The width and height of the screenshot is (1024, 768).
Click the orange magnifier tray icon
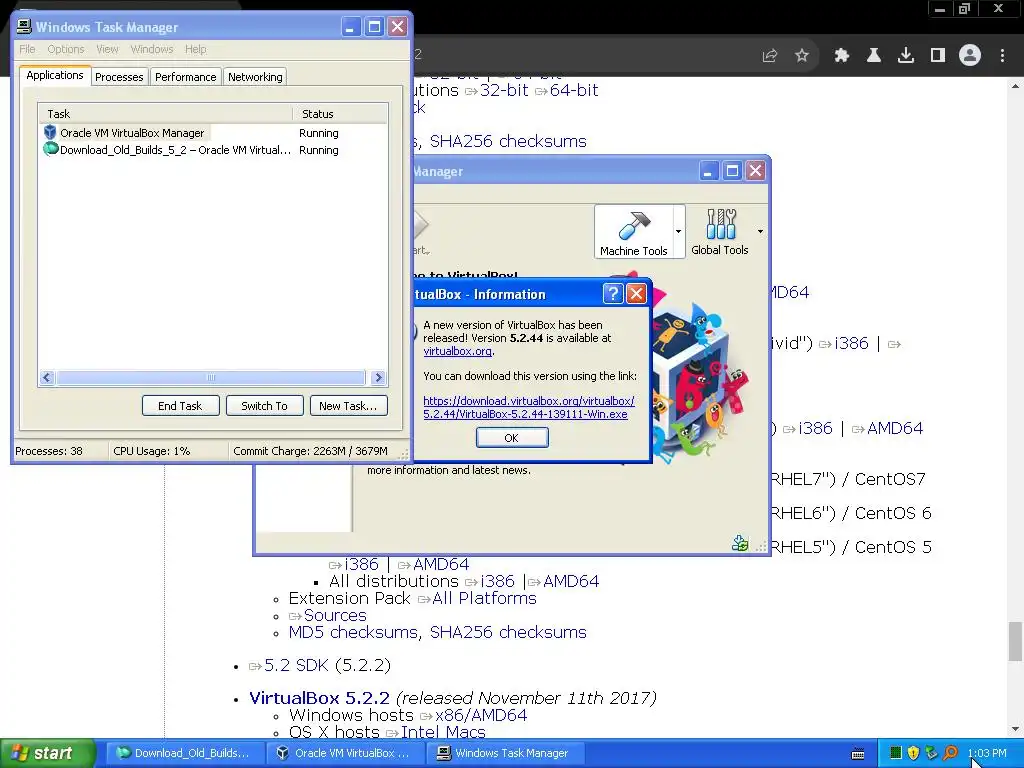pos(950,753)
